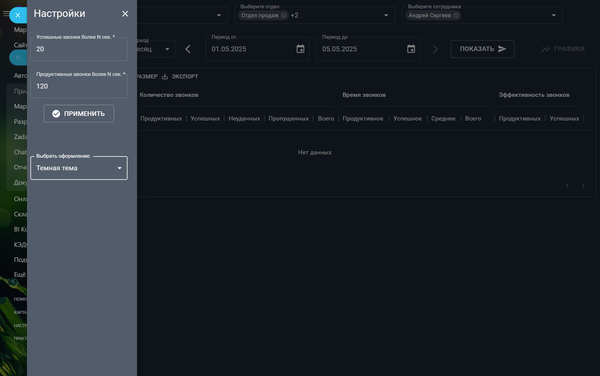Click the Эффективность звонков group header
This screenshot has width=600, height=376.
[x=534, y=95]
